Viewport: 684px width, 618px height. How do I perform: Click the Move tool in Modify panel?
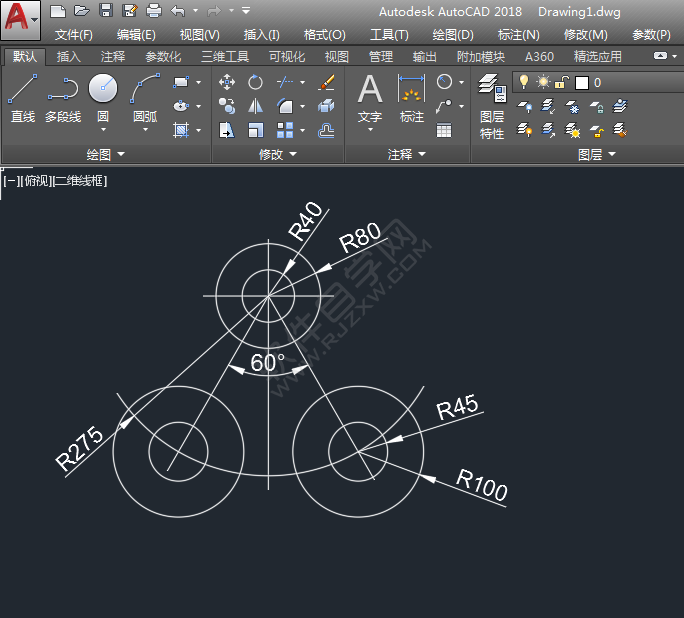227,82
